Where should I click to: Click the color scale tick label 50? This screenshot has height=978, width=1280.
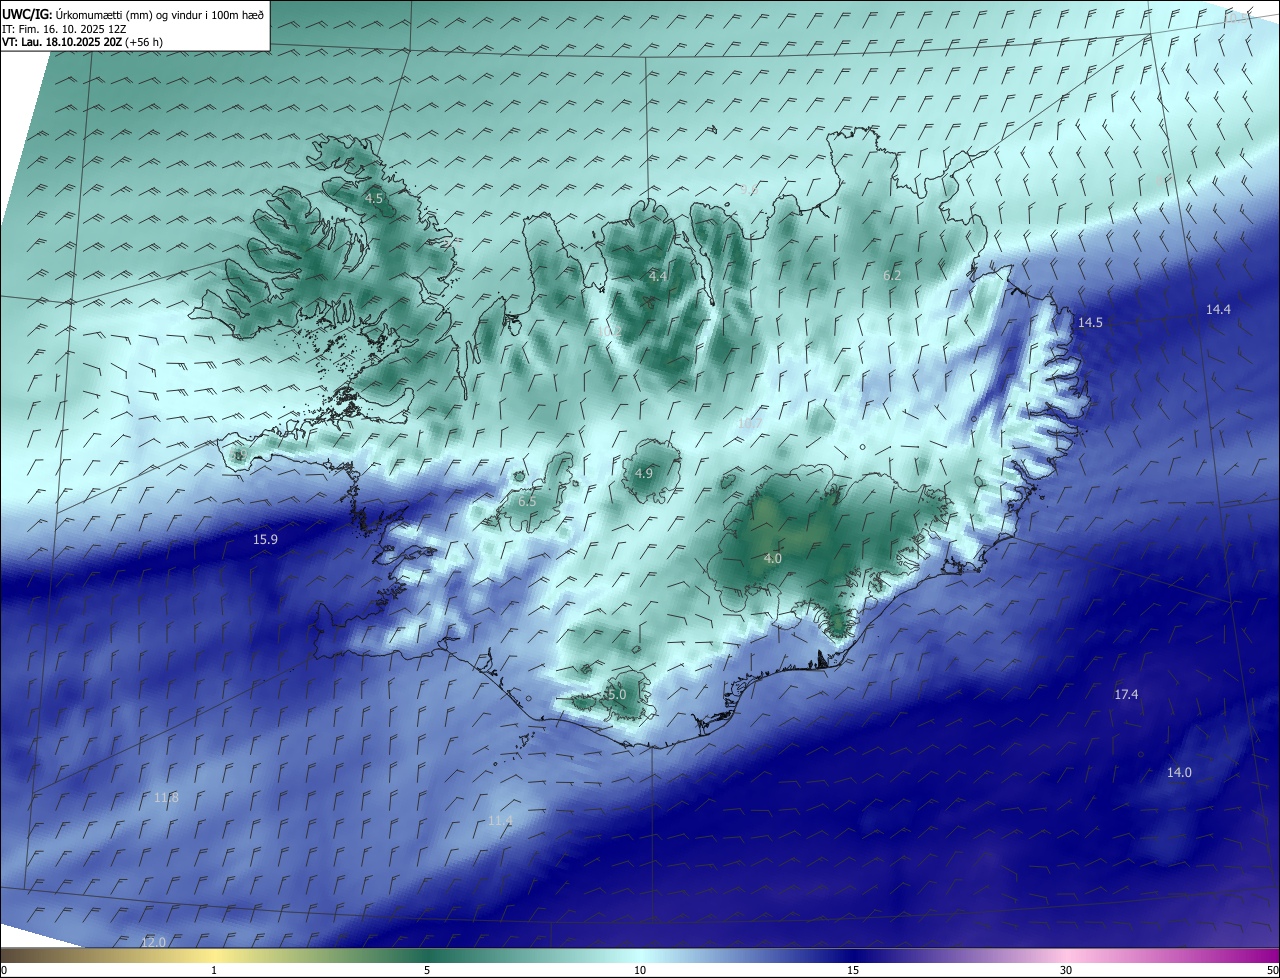1272,970
